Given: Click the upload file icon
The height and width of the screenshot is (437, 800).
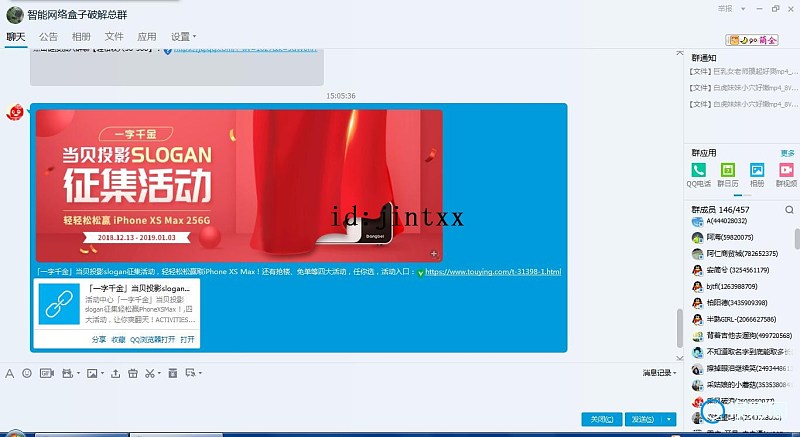Looking at the screenshot, I should point(115,374).
